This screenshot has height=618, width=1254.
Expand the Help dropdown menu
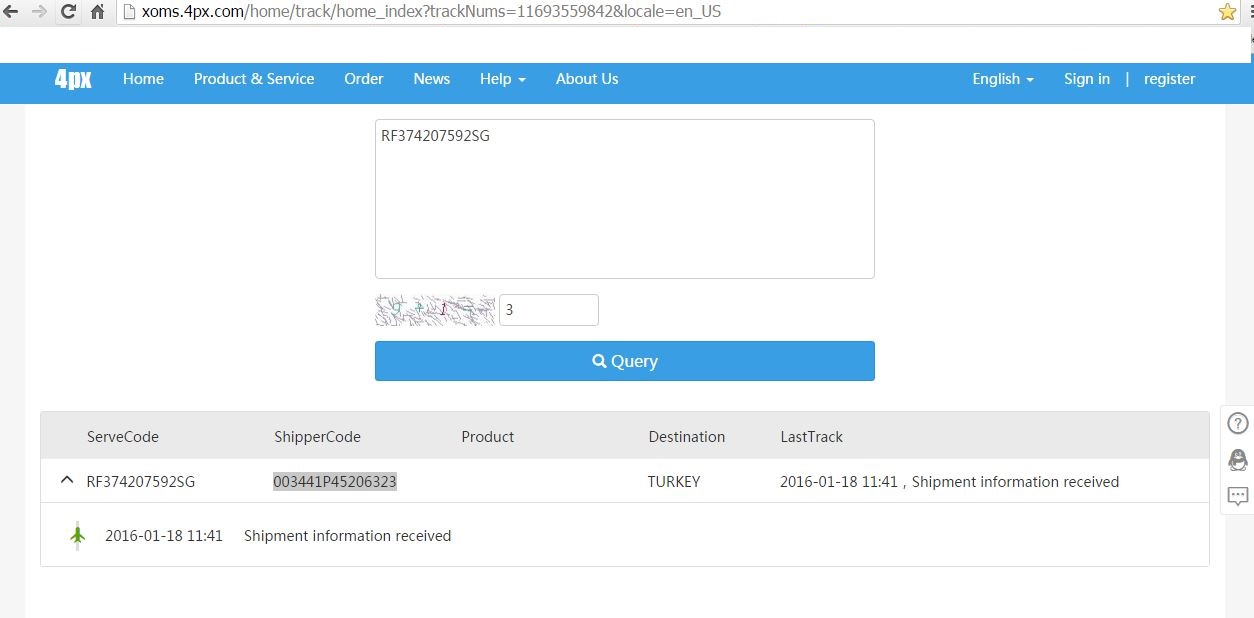(x=502, y=79)
